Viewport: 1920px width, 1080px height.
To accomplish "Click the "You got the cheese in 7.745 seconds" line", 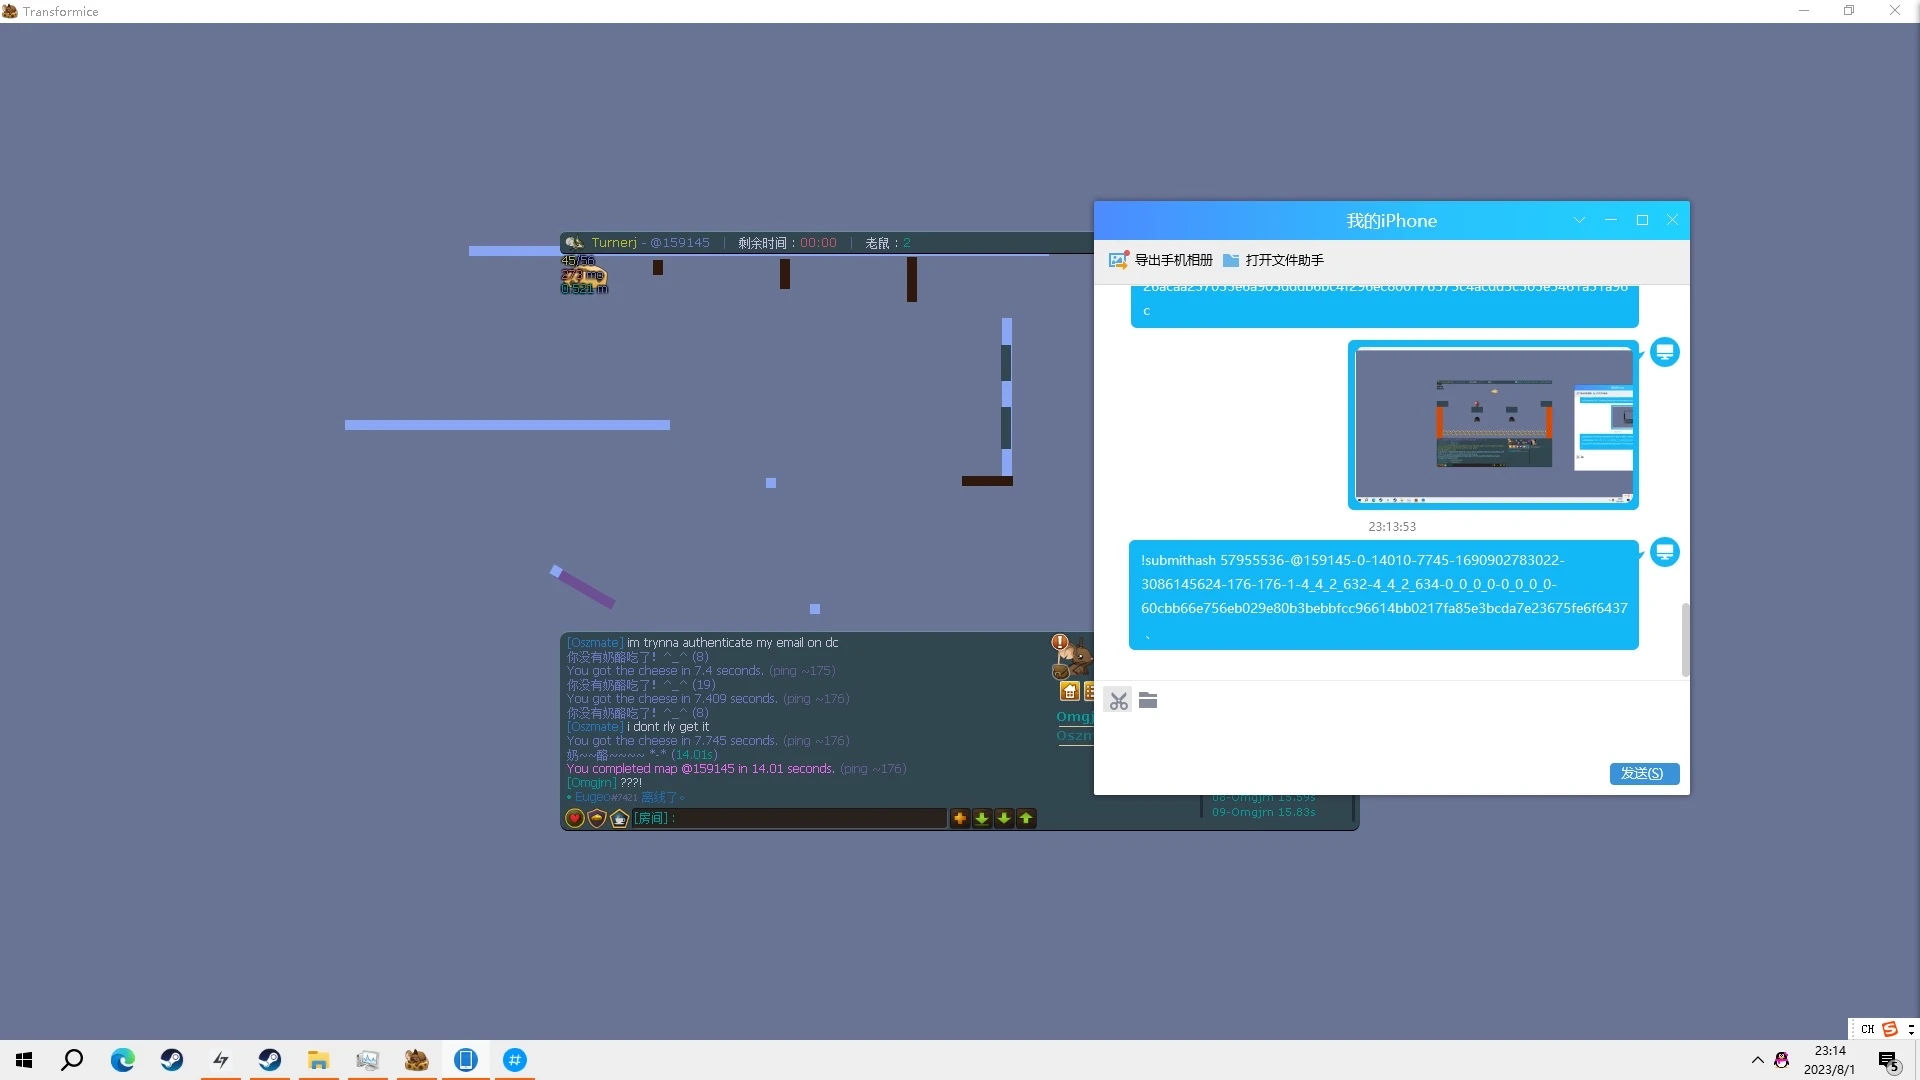I will tap(708, 741).
